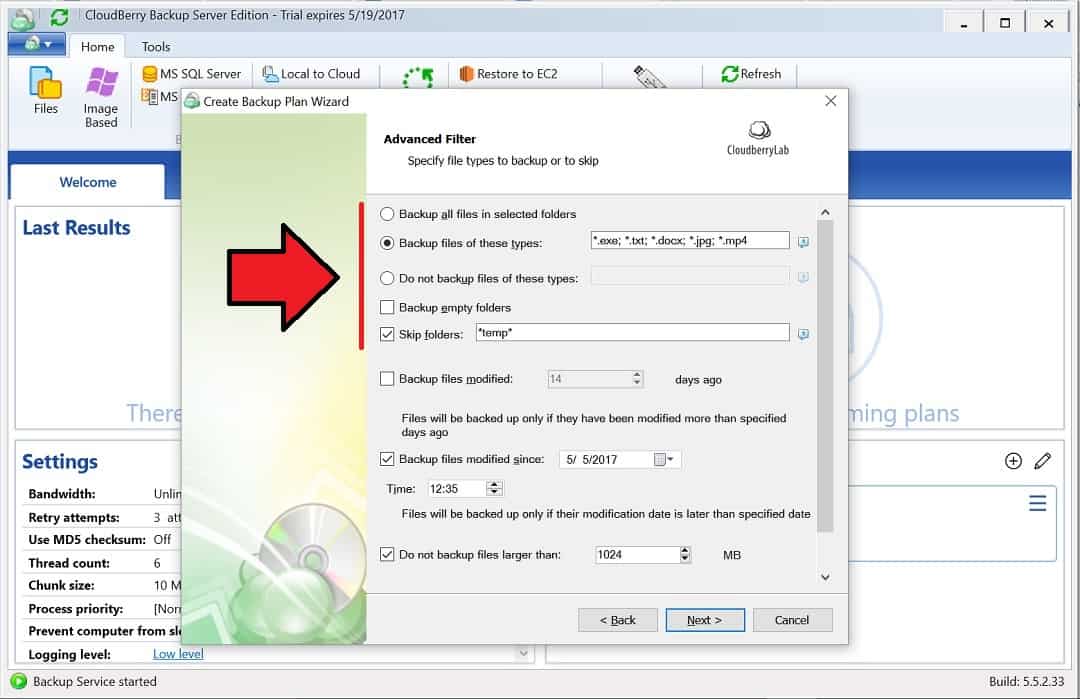1080x699 pixels.
Task: Switch to the Home ribbon tab
Action: point(97,47)
